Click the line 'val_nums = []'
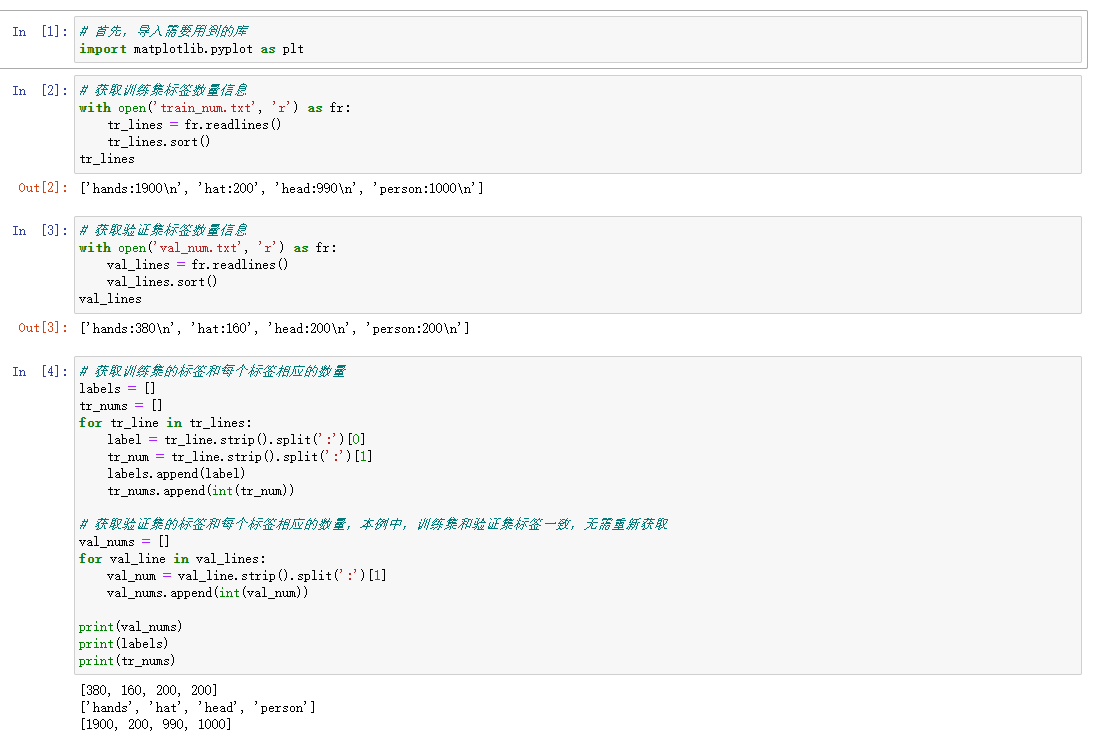The image size is (1102, 742). (x=124, y=541)
